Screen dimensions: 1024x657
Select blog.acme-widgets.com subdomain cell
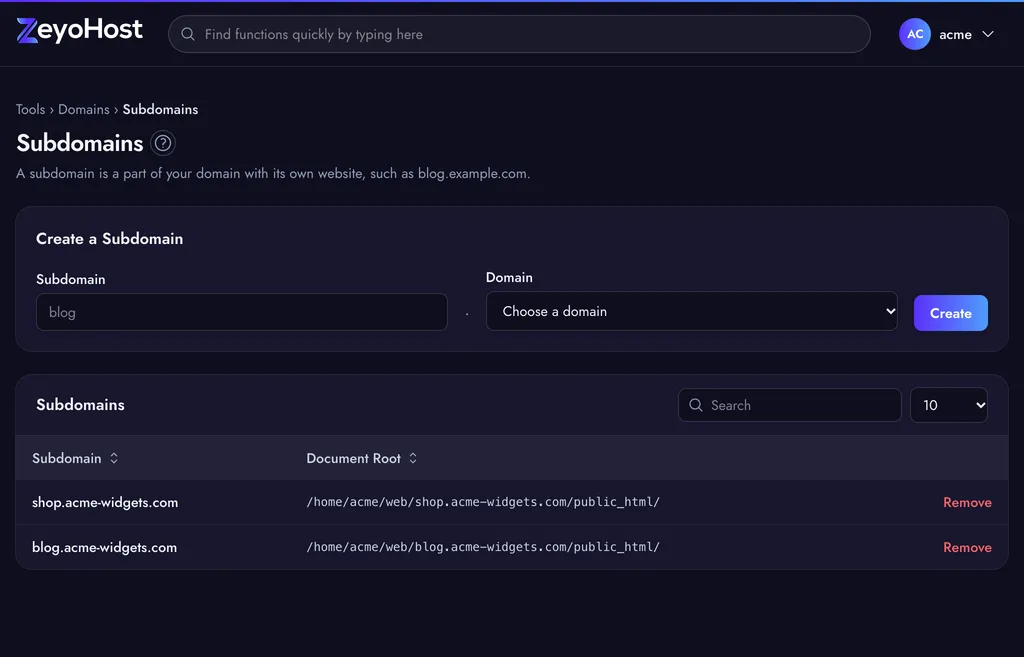[104, 547]
